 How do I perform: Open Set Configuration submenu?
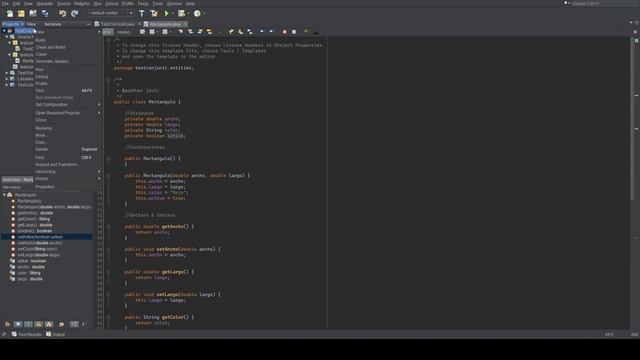[67, 105]
